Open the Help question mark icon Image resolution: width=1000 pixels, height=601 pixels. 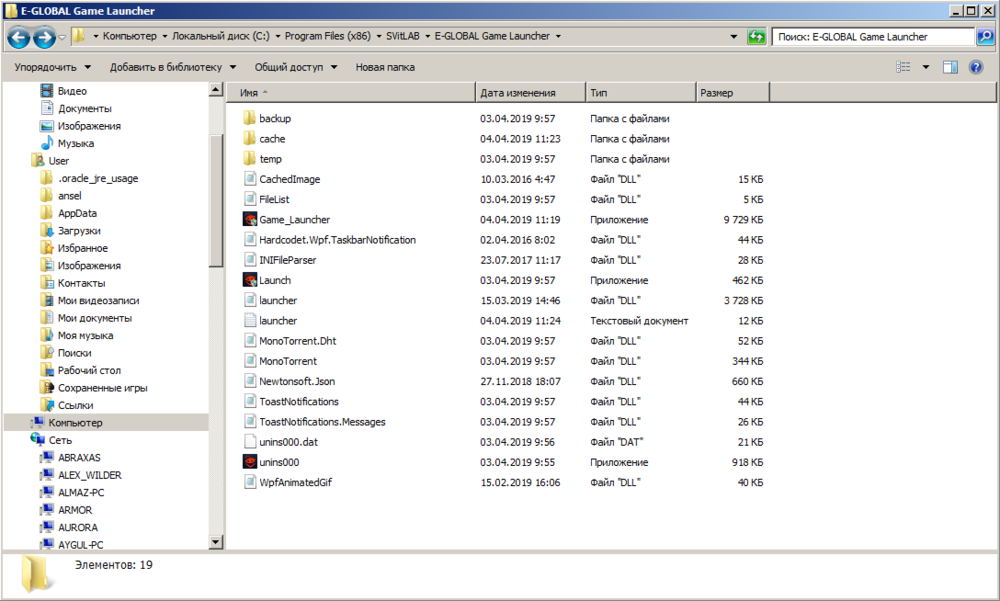pyautogui.click(x=976, y=67)
